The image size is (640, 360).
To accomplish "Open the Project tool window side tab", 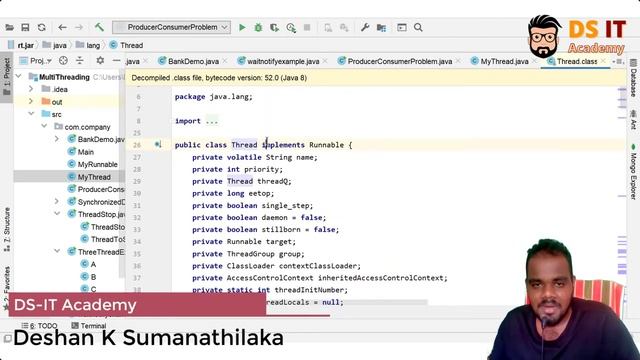I will (x=7, y=76).
